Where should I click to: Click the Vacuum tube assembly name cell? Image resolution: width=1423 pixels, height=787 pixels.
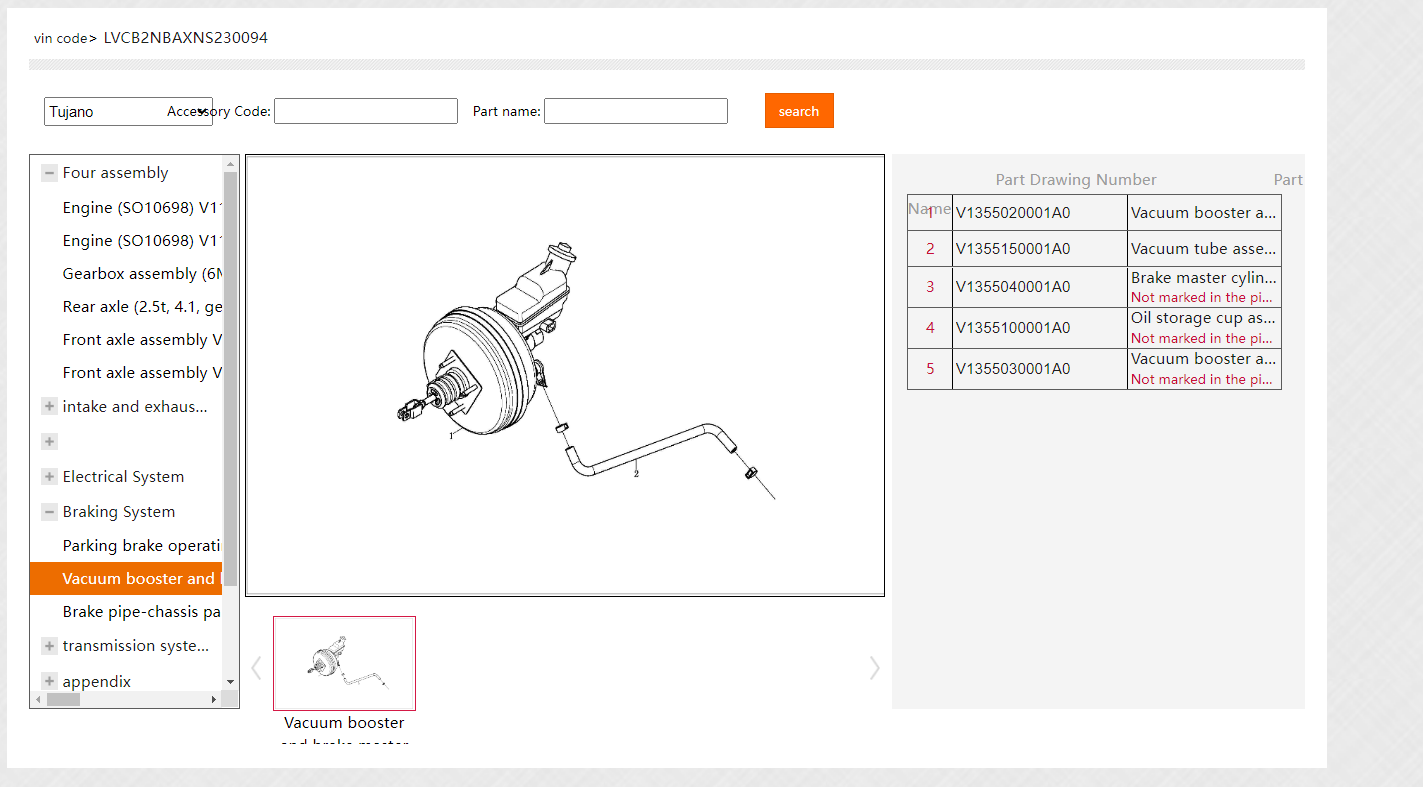(x=1204, y=249)
